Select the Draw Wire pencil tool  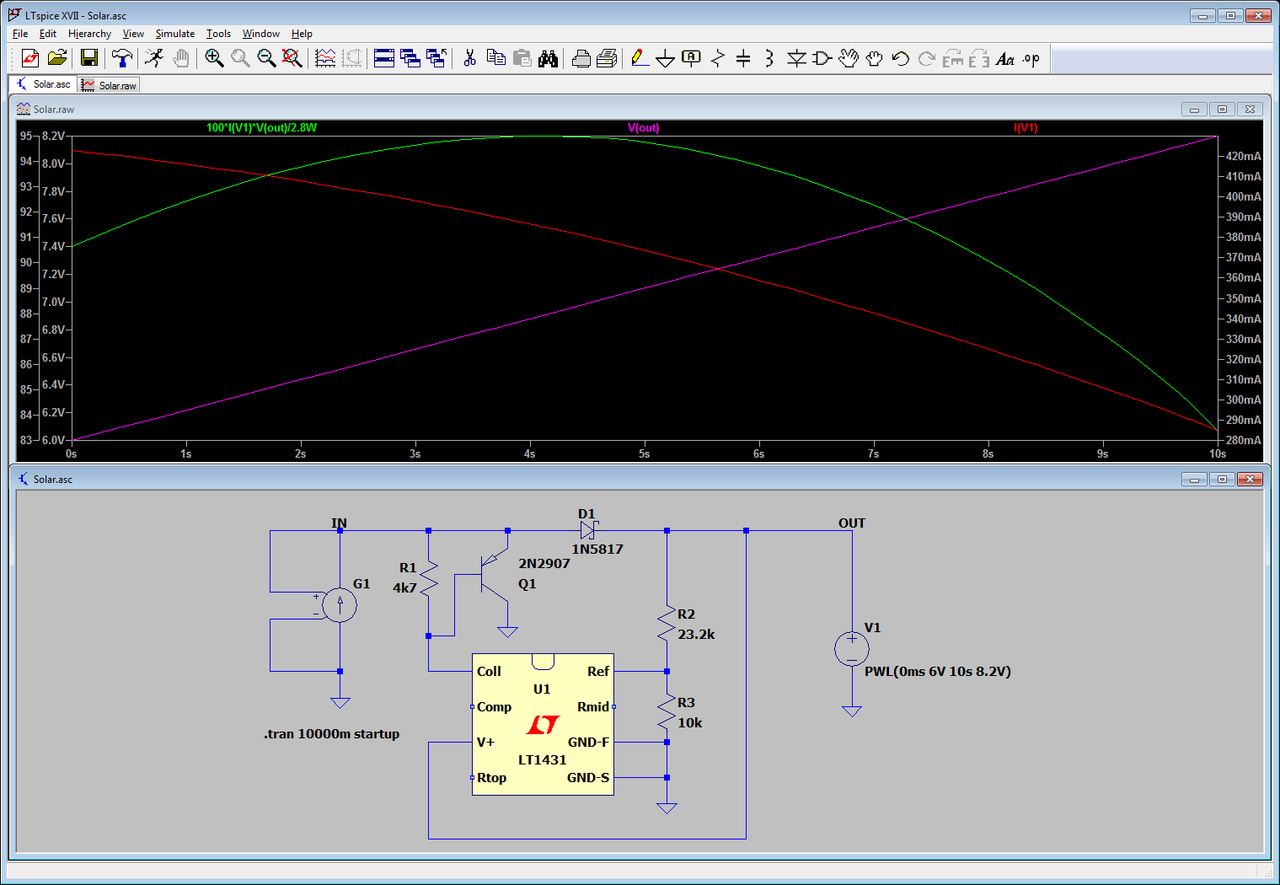click(640, 58)
